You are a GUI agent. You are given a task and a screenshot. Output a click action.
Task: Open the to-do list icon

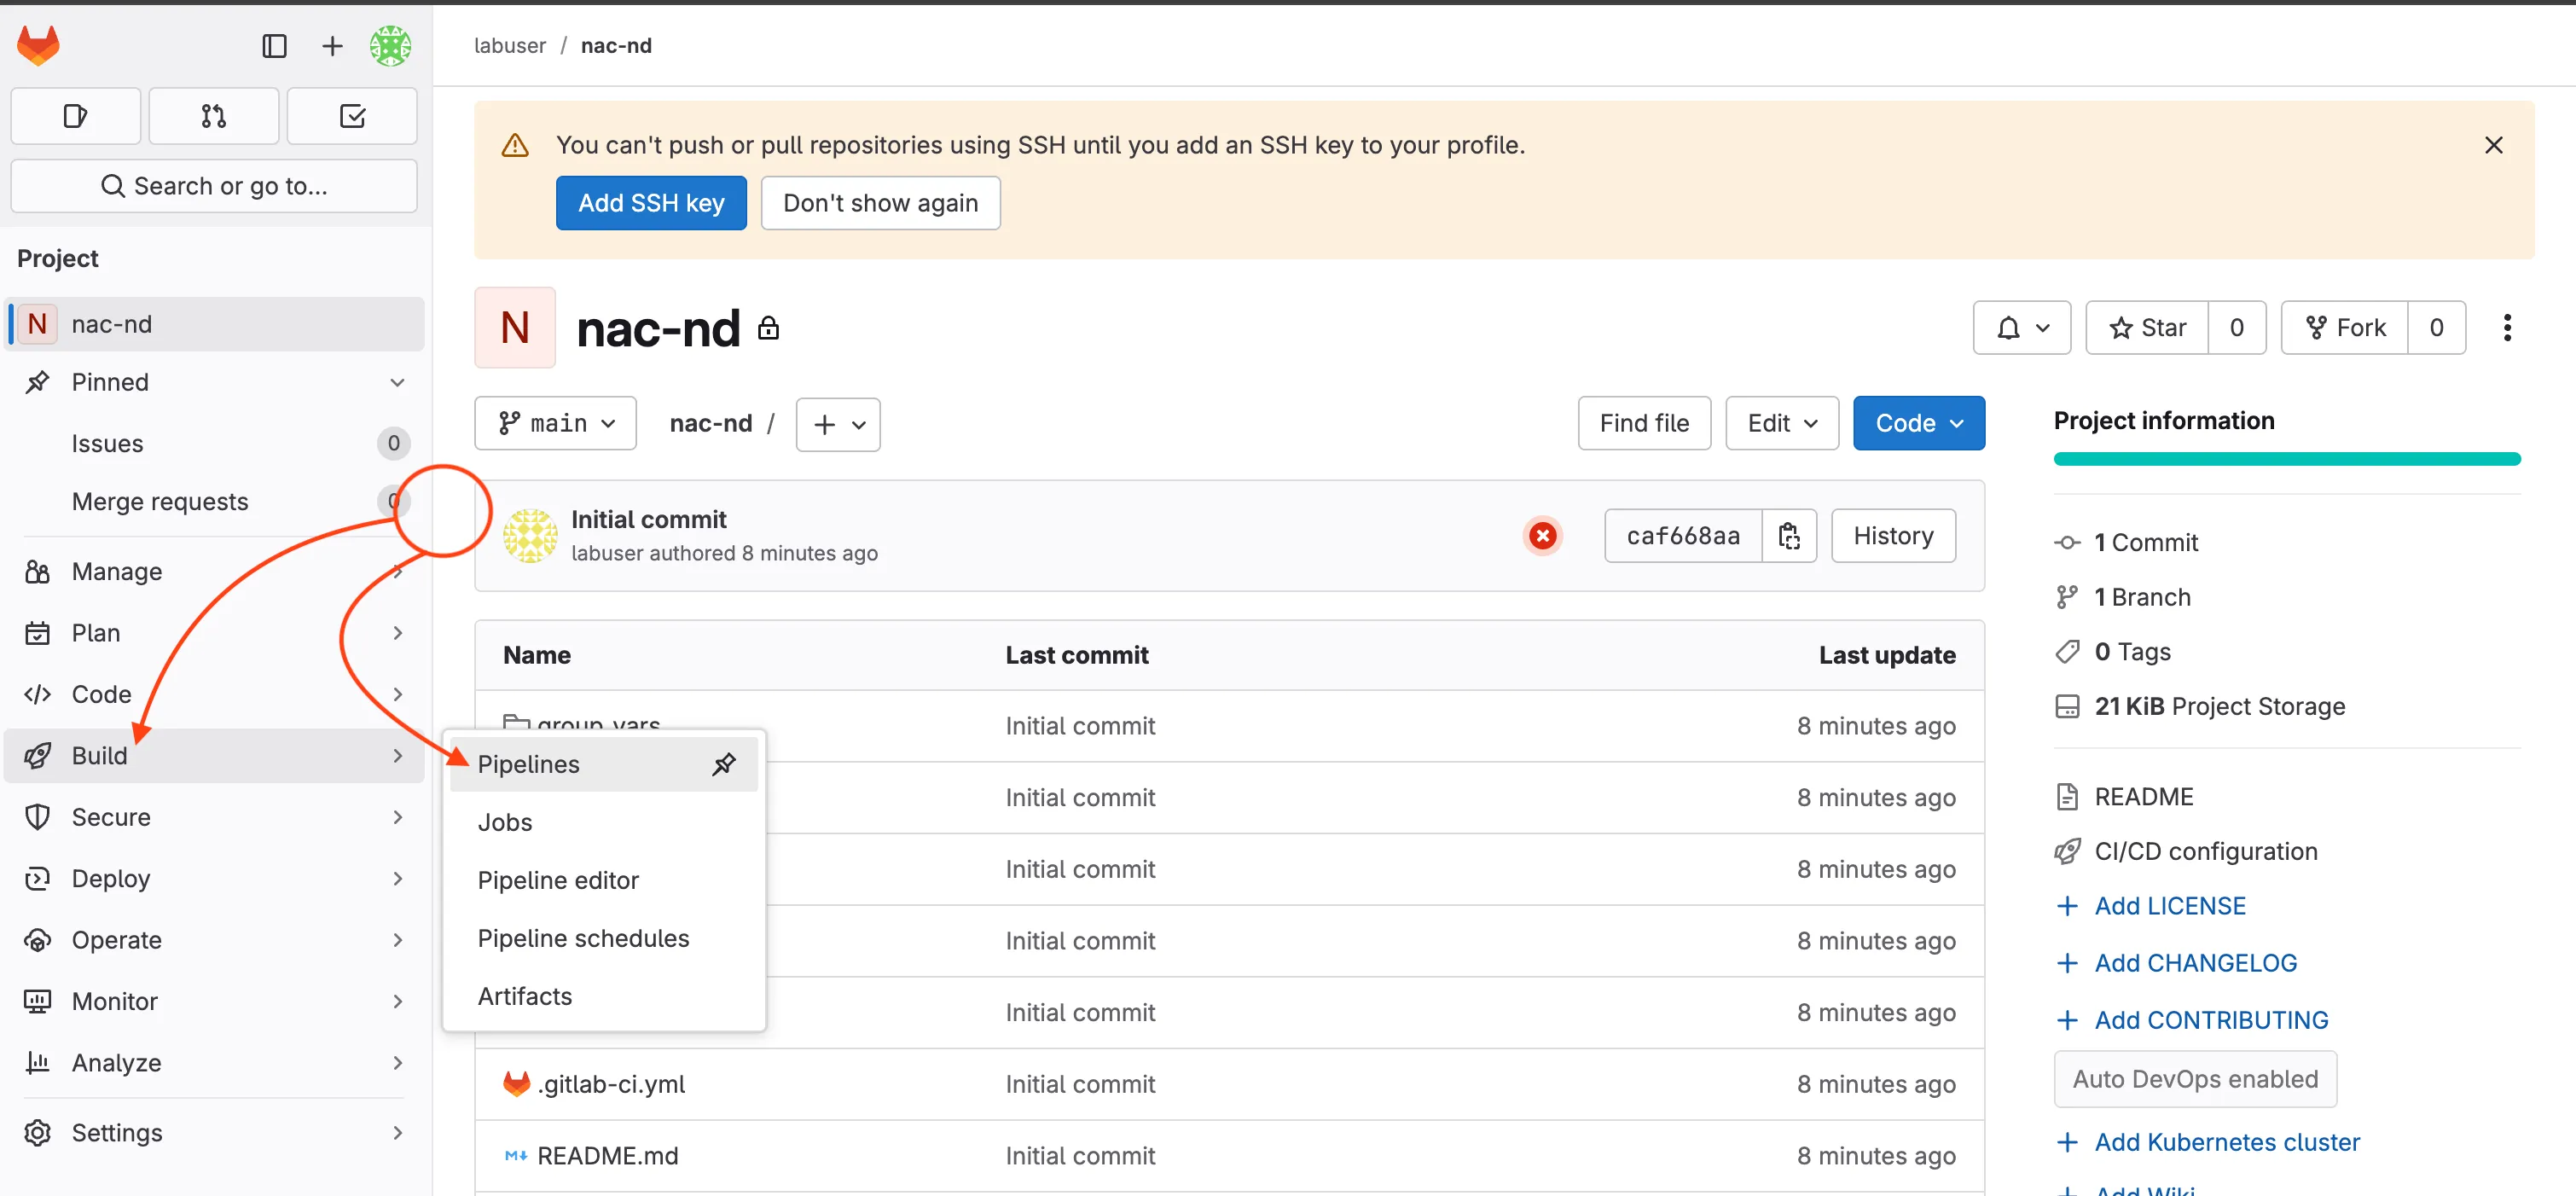point(352,116)
